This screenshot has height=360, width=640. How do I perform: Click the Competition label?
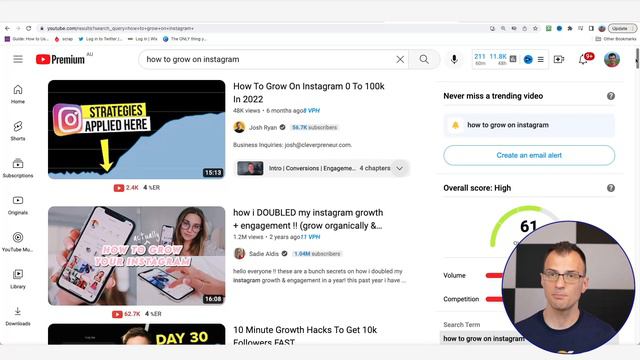[x=461, y=299]
